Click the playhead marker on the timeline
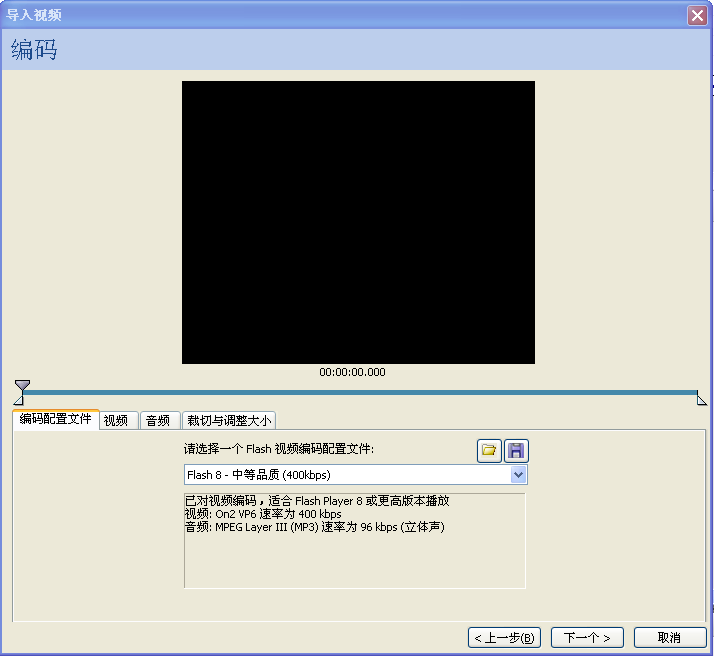Viewport: 714px width, 656px height. [22, 386]
